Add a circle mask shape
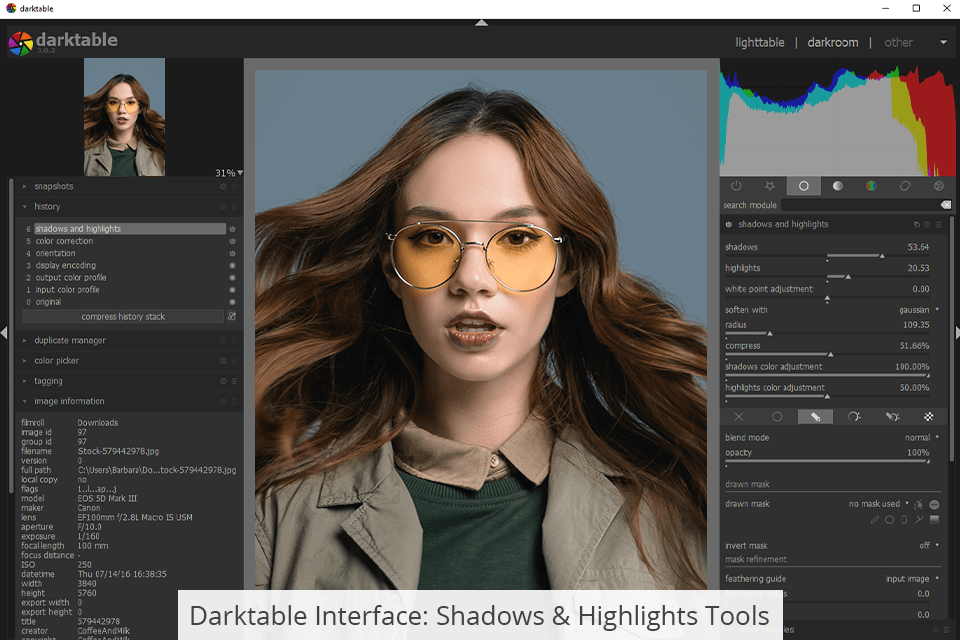The height and width of the screenshot is (640, 960). point(890,520)
